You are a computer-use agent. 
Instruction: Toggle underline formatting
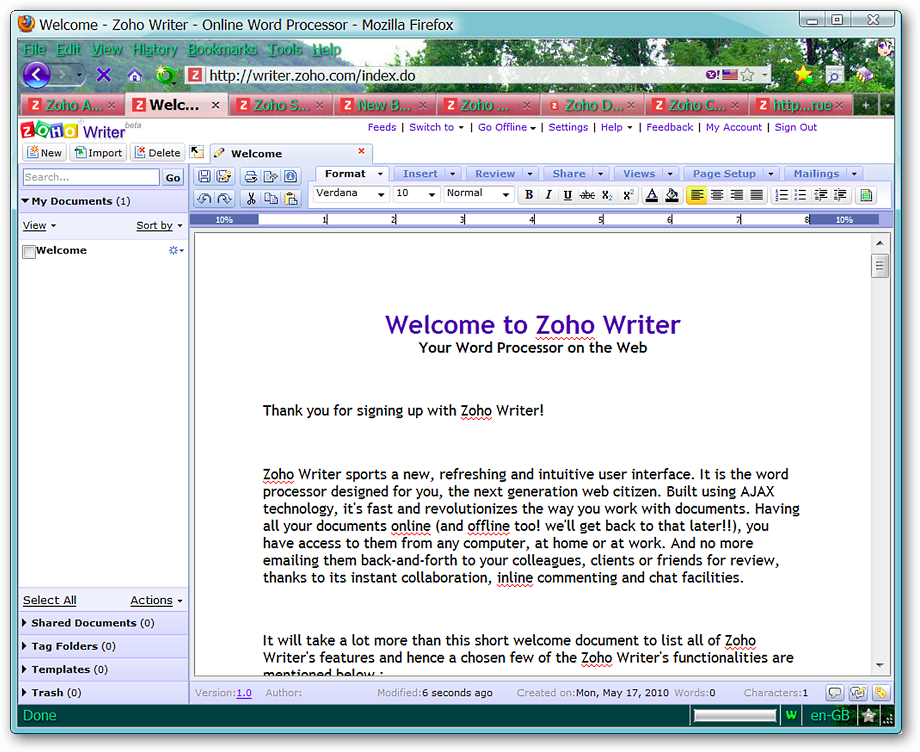coord(567,195)
